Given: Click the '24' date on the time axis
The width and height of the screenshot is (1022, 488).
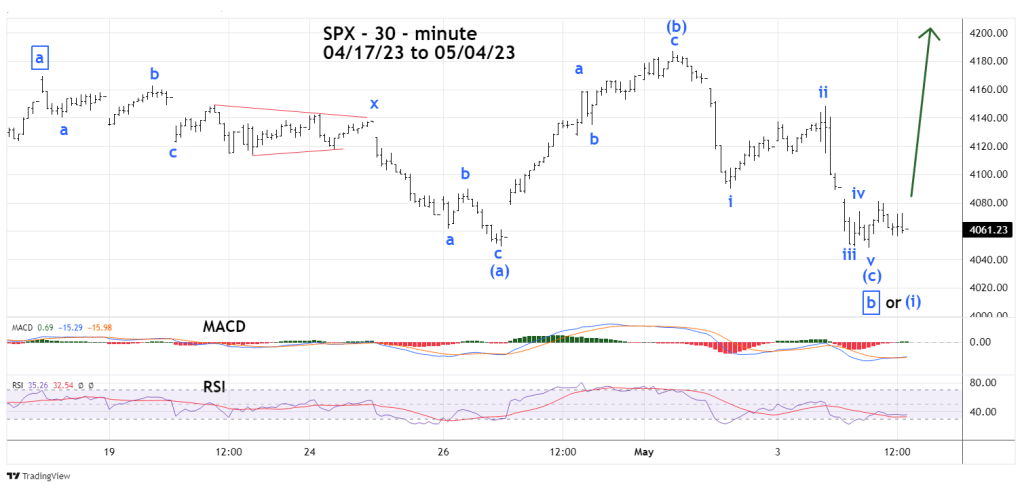Looking at the screenshot, I should (x=311, y=452).
